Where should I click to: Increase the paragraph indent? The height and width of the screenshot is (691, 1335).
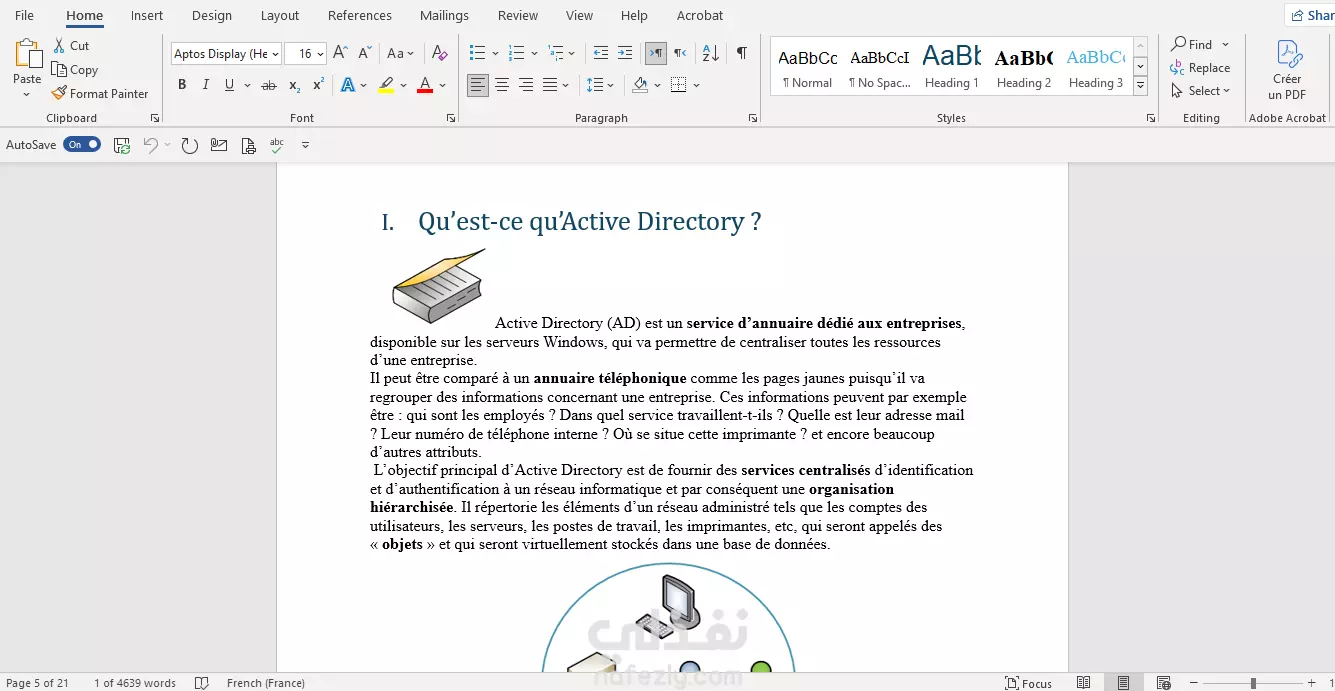tap(625, 53)
